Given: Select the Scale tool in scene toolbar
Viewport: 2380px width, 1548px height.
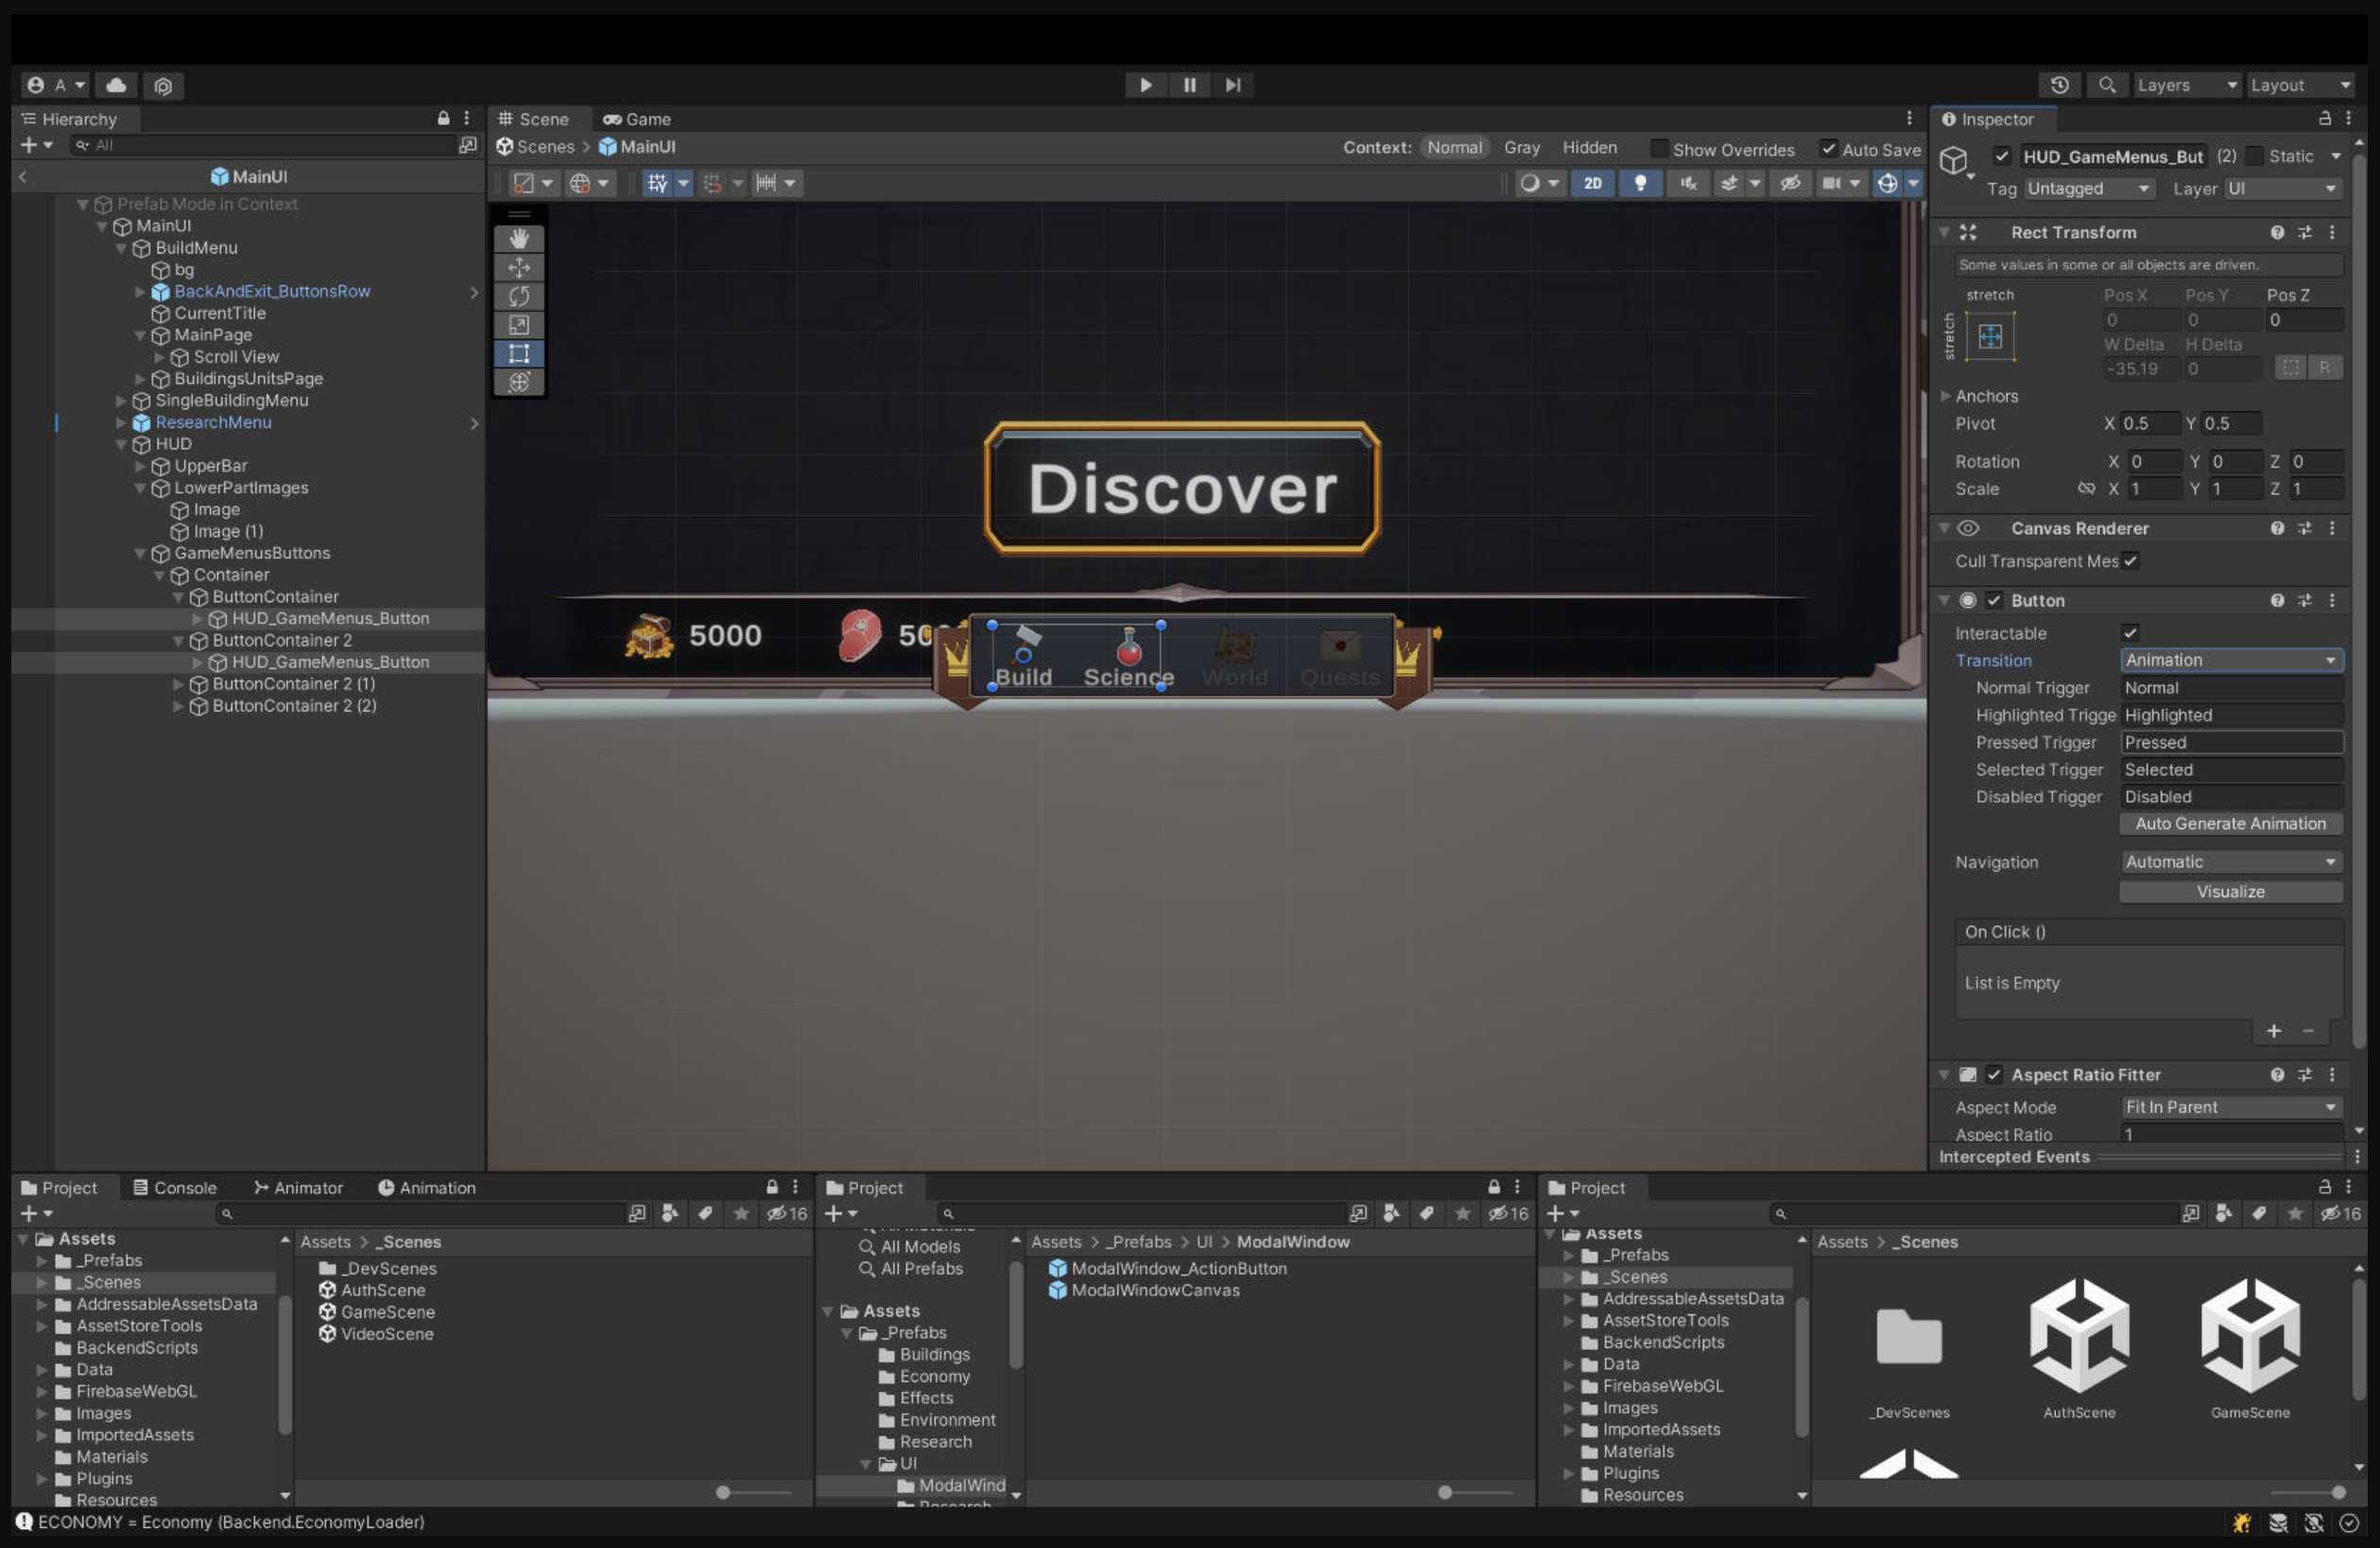Looking at the screenshot, I should [518, 325].
